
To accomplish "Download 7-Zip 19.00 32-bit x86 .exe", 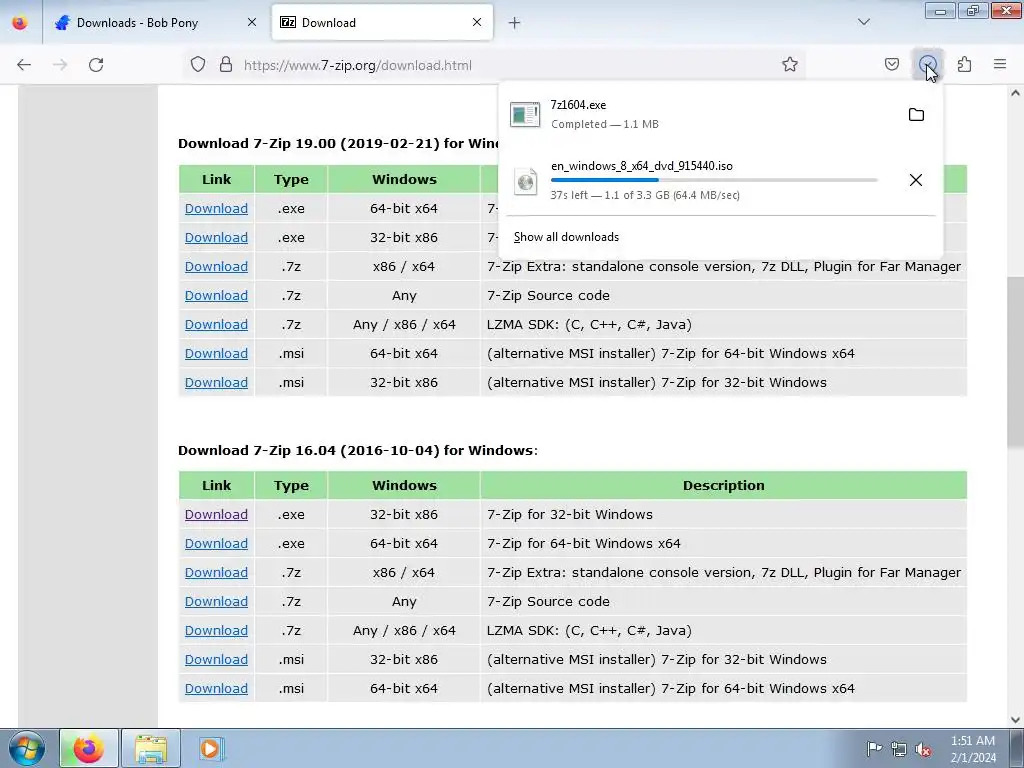I will point(216,237).
